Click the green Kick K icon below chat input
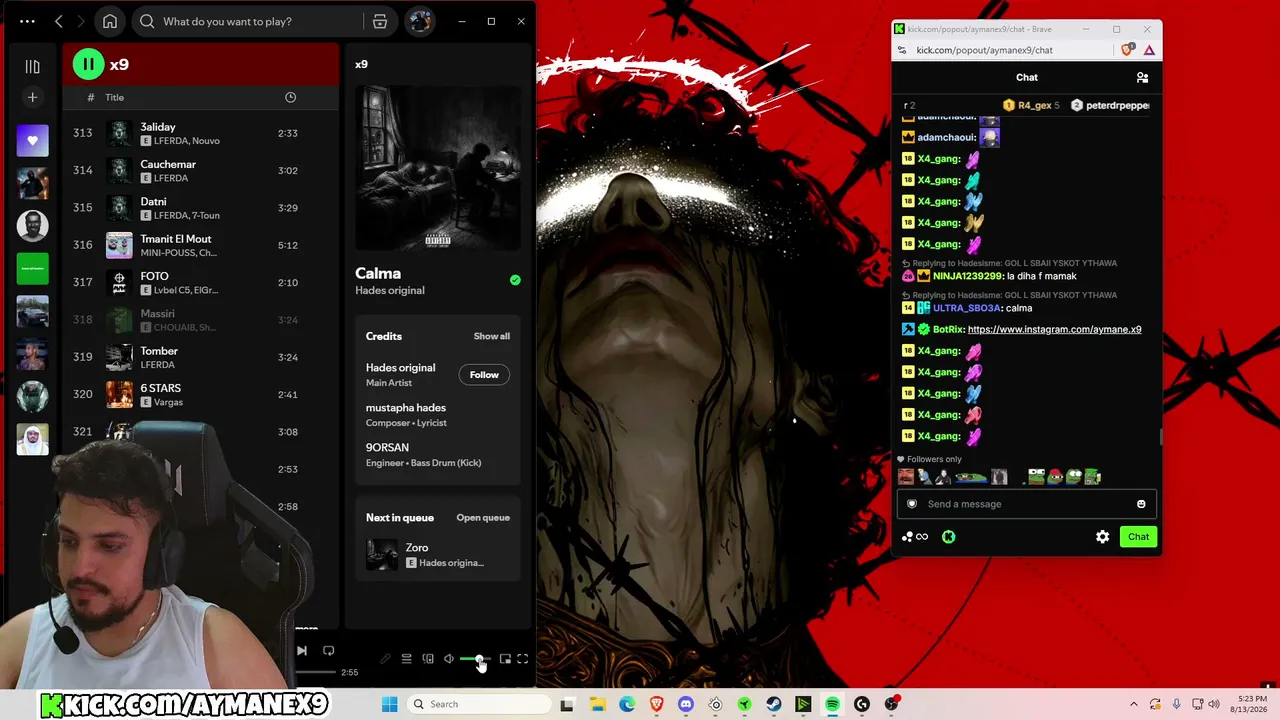This screenshot has height=720, width=1280. tap(948, 537)
